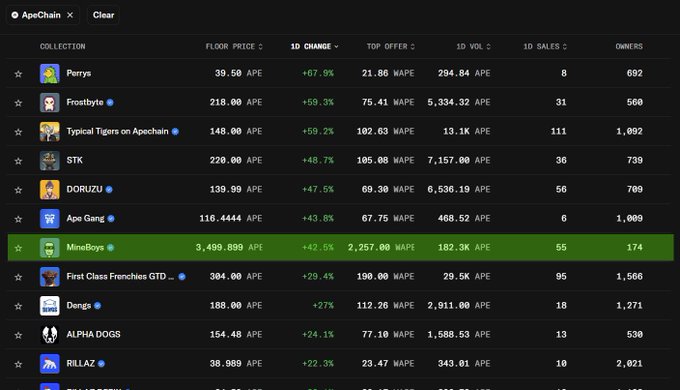Click the RILLAZ verified badge
680x390 pixels.
101,364
